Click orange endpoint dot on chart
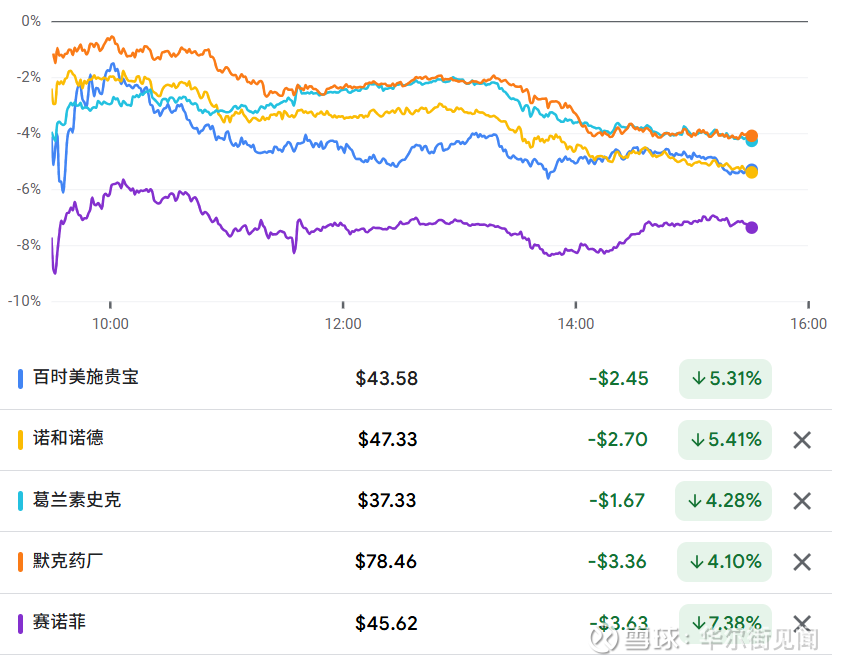Viewport: 844px width, 665px height. 752,136
